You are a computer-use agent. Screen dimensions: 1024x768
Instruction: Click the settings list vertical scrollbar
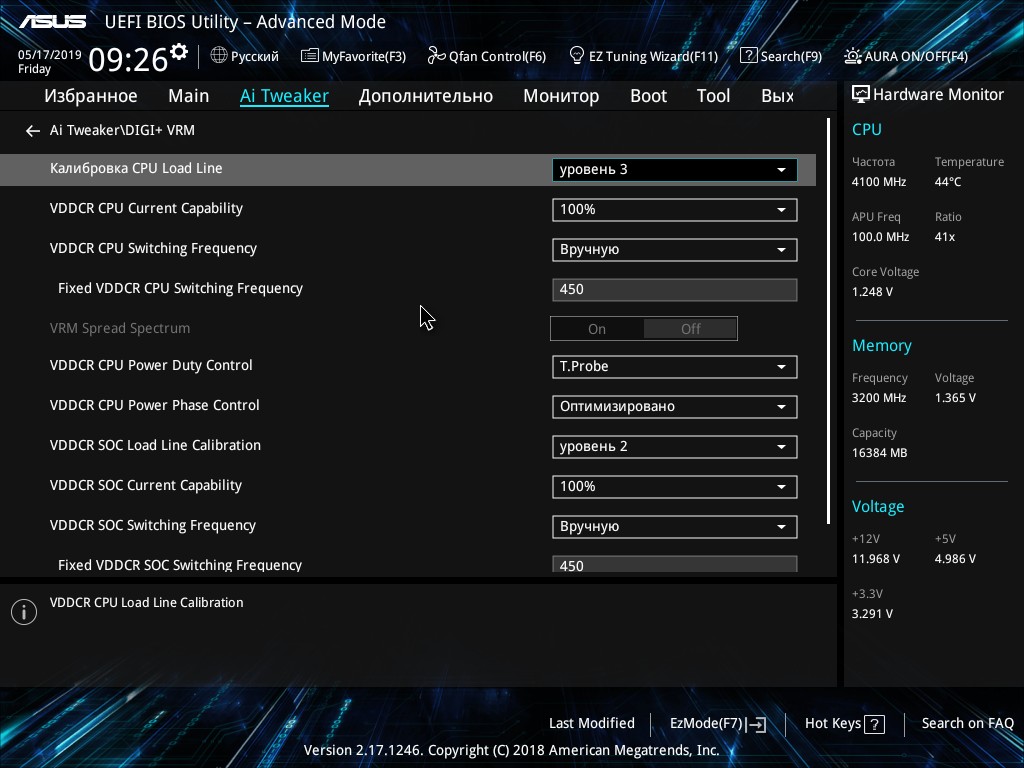pyautogui.click(x=828, y=321)
